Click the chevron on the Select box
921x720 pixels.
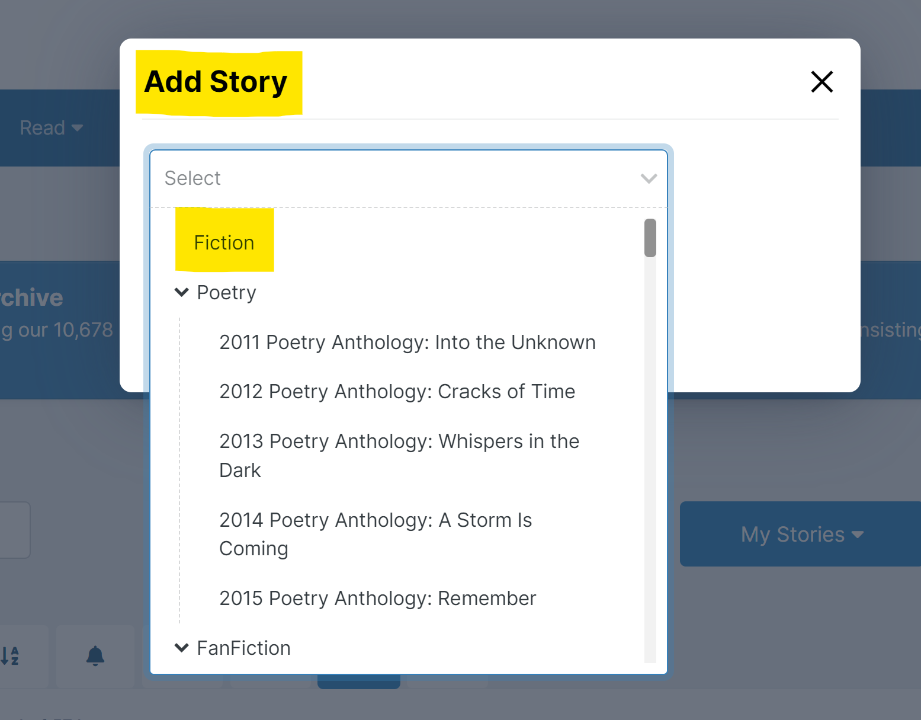[651, 177]
